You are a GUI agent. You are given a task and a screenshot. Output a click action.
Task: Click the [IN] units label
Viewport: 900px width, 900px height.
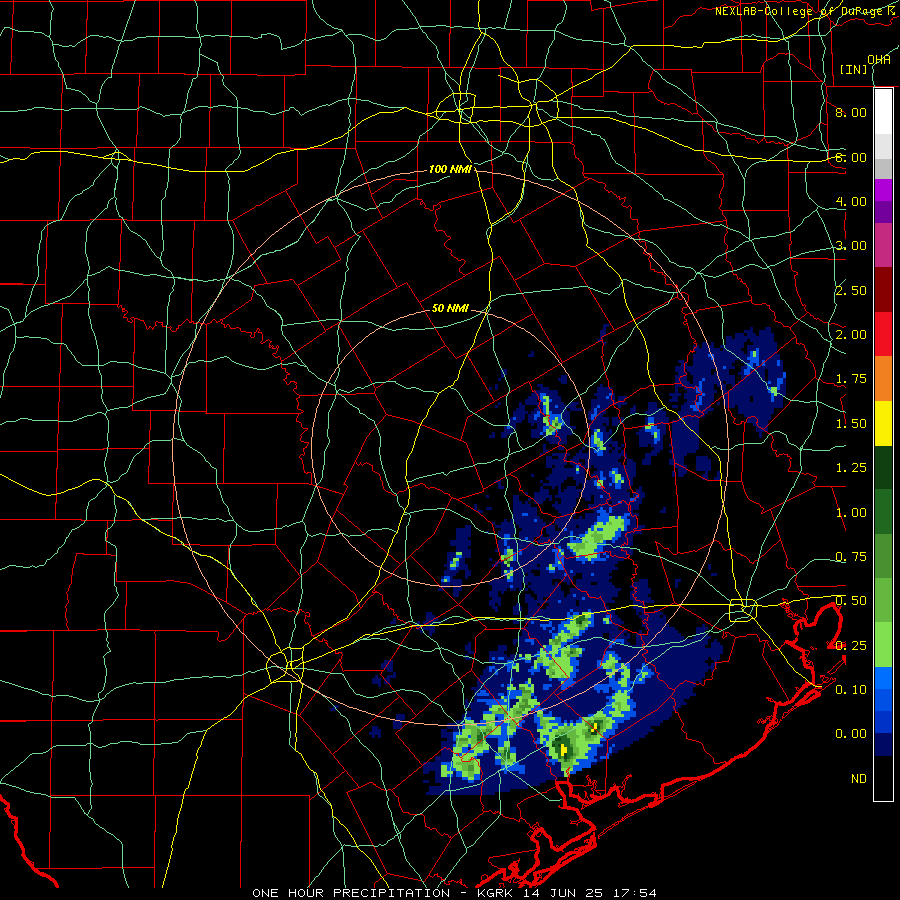pyautogui.click(x=853, y=69)
